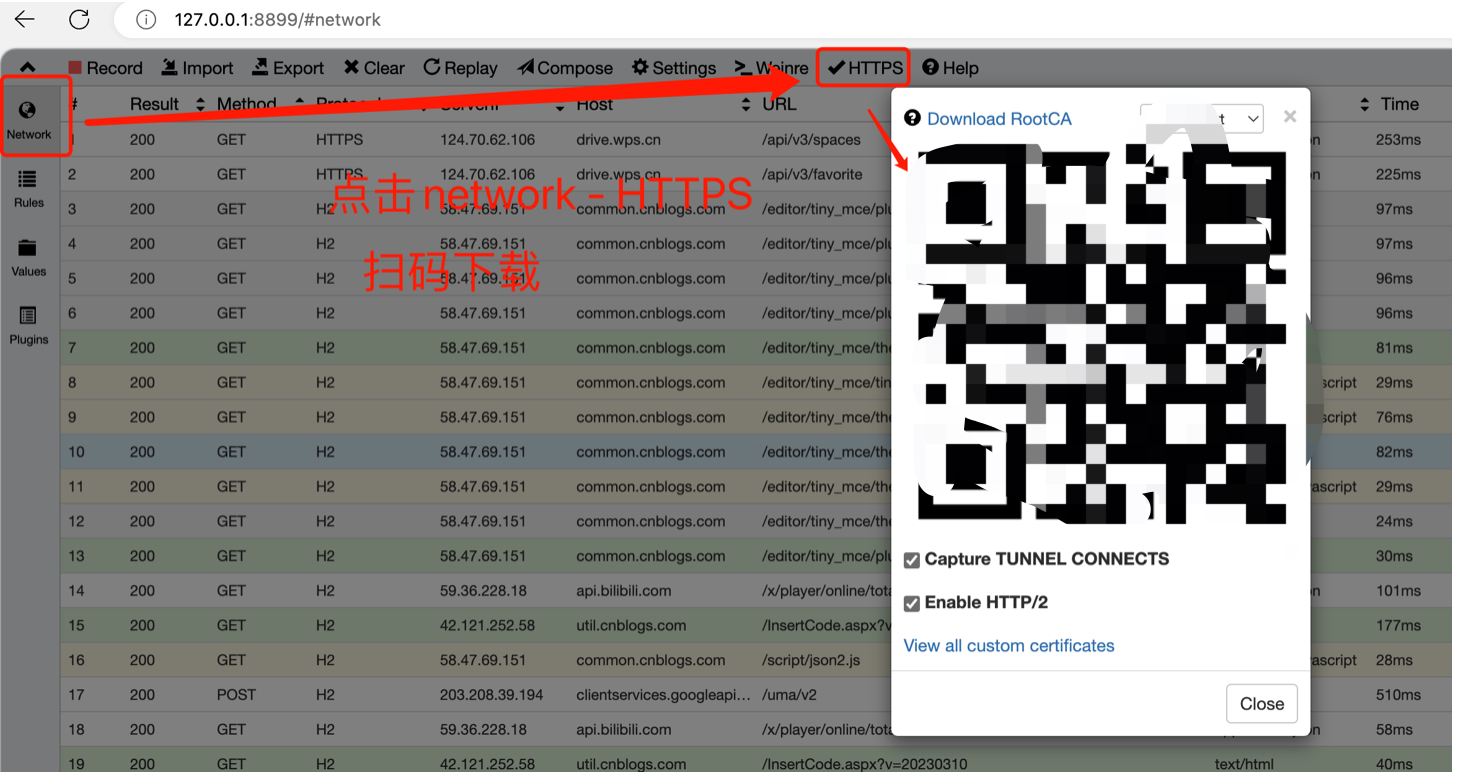The image size is (1464, 778).
Task: Select session row number 7
Action: point(72,348)
